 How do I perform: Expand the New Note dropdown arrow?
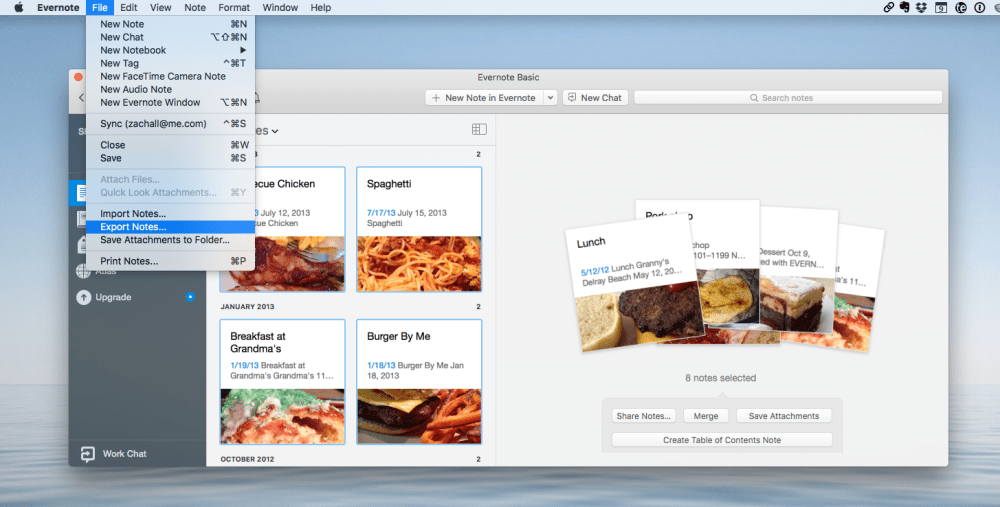coord(549,98)
